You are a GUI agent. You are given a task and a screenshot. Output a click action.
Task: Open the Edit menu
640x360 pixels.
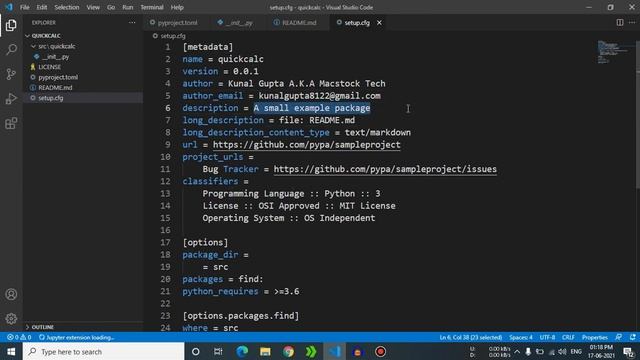pos(42,7)
